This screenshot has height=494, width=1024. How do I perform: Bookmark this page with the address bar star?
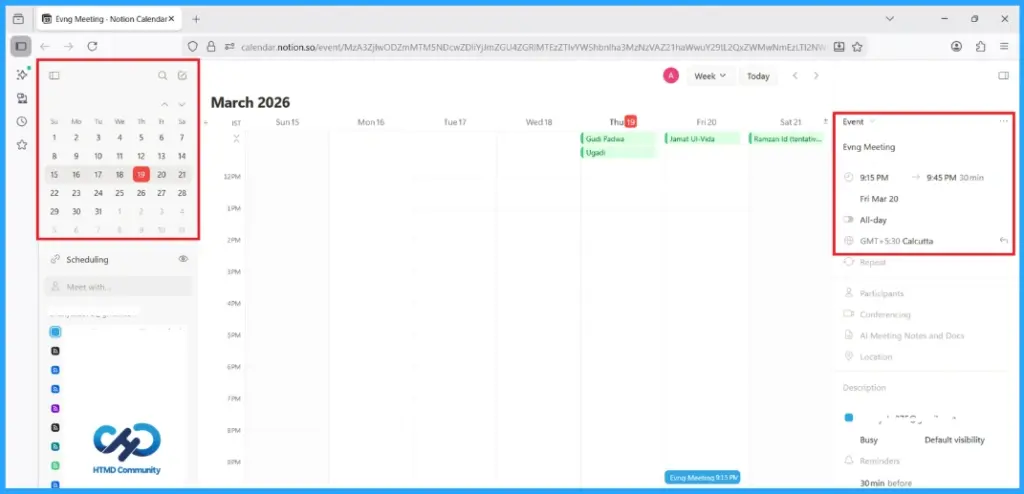[857, 46]
